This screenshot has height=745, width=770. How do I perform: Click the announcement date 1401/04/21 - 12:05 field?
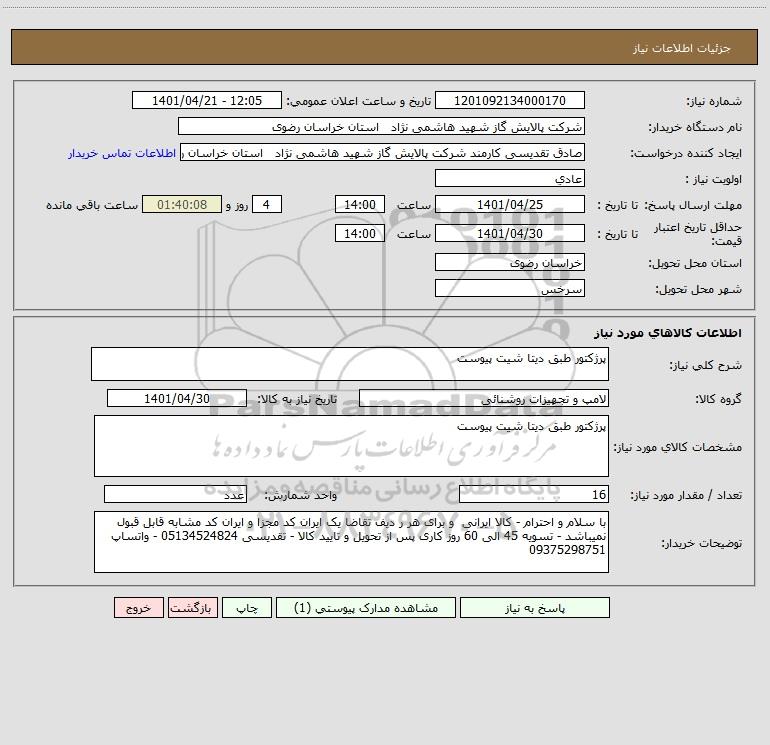click(x=207, y=100)
